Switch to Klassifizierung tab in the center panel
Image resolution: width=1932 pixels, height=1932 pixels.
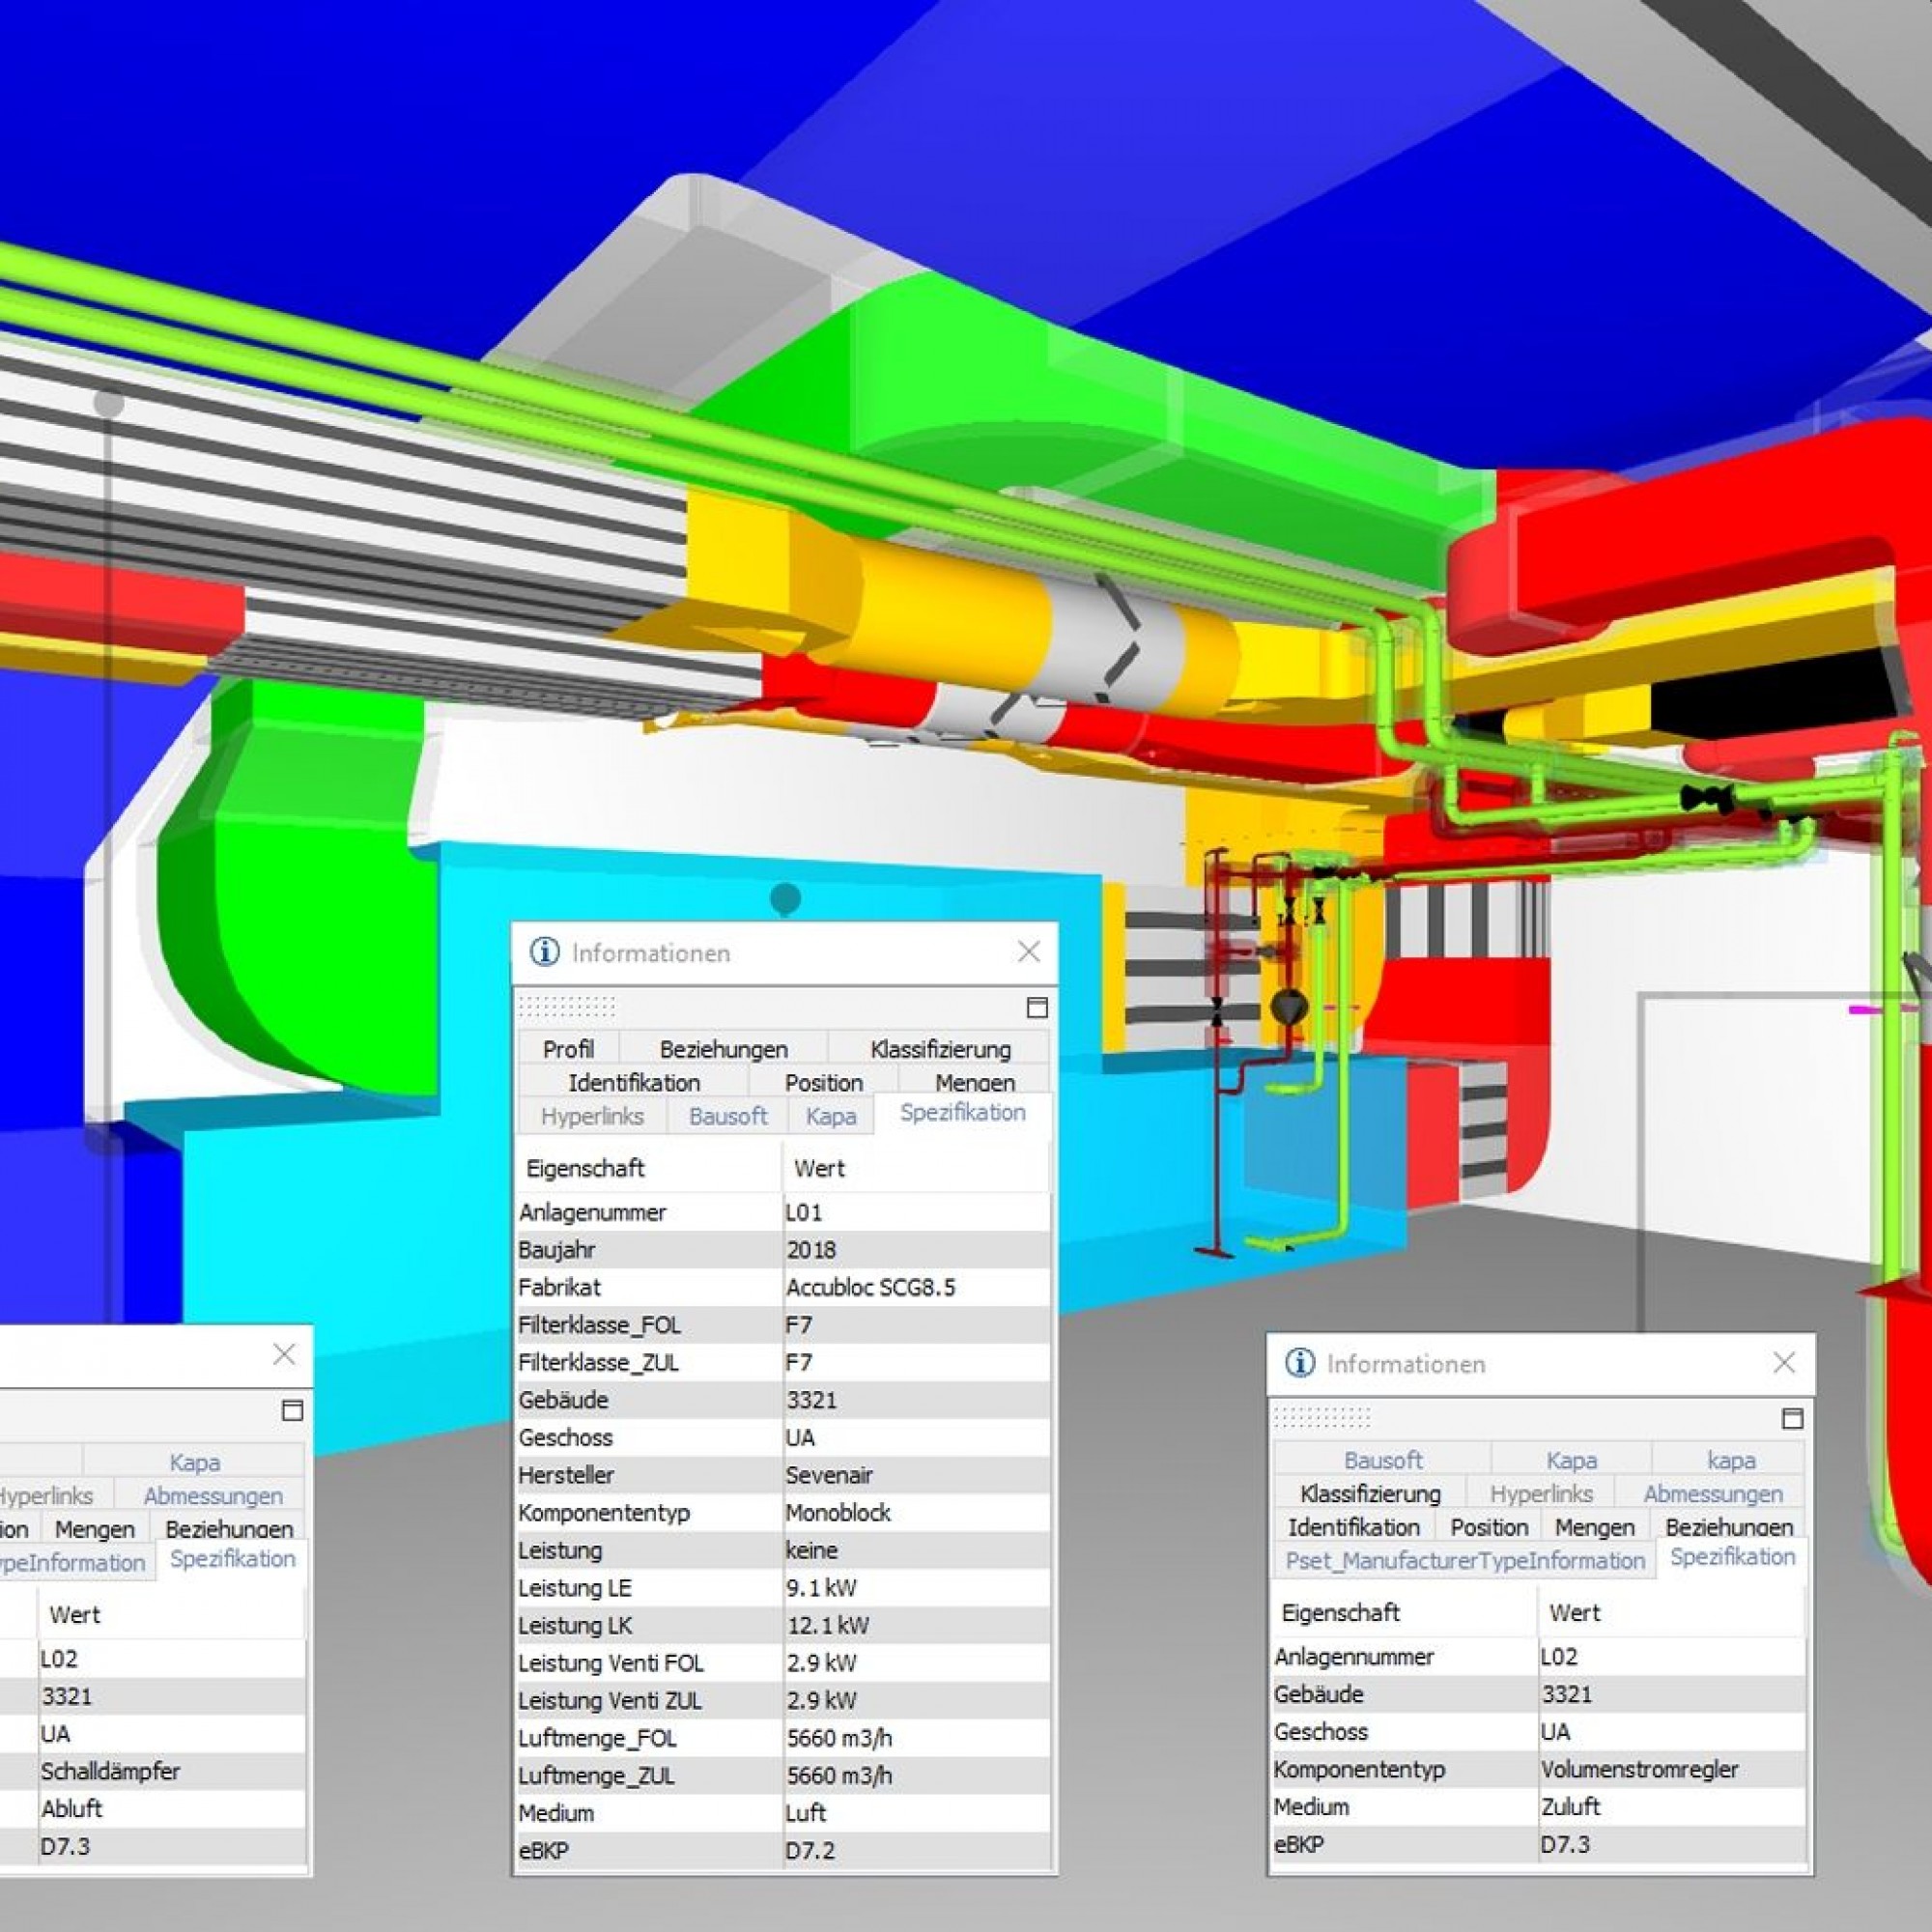[940, 1049]
